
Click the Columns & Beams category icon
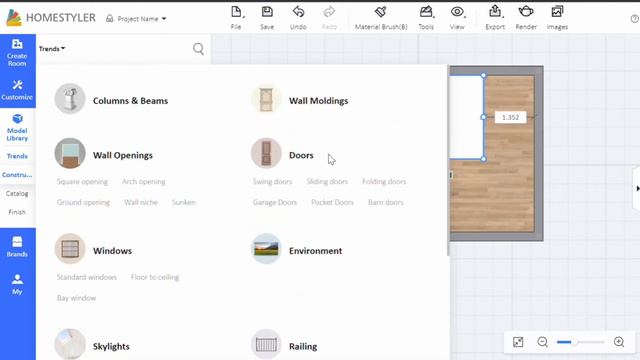tap(70, 99)
